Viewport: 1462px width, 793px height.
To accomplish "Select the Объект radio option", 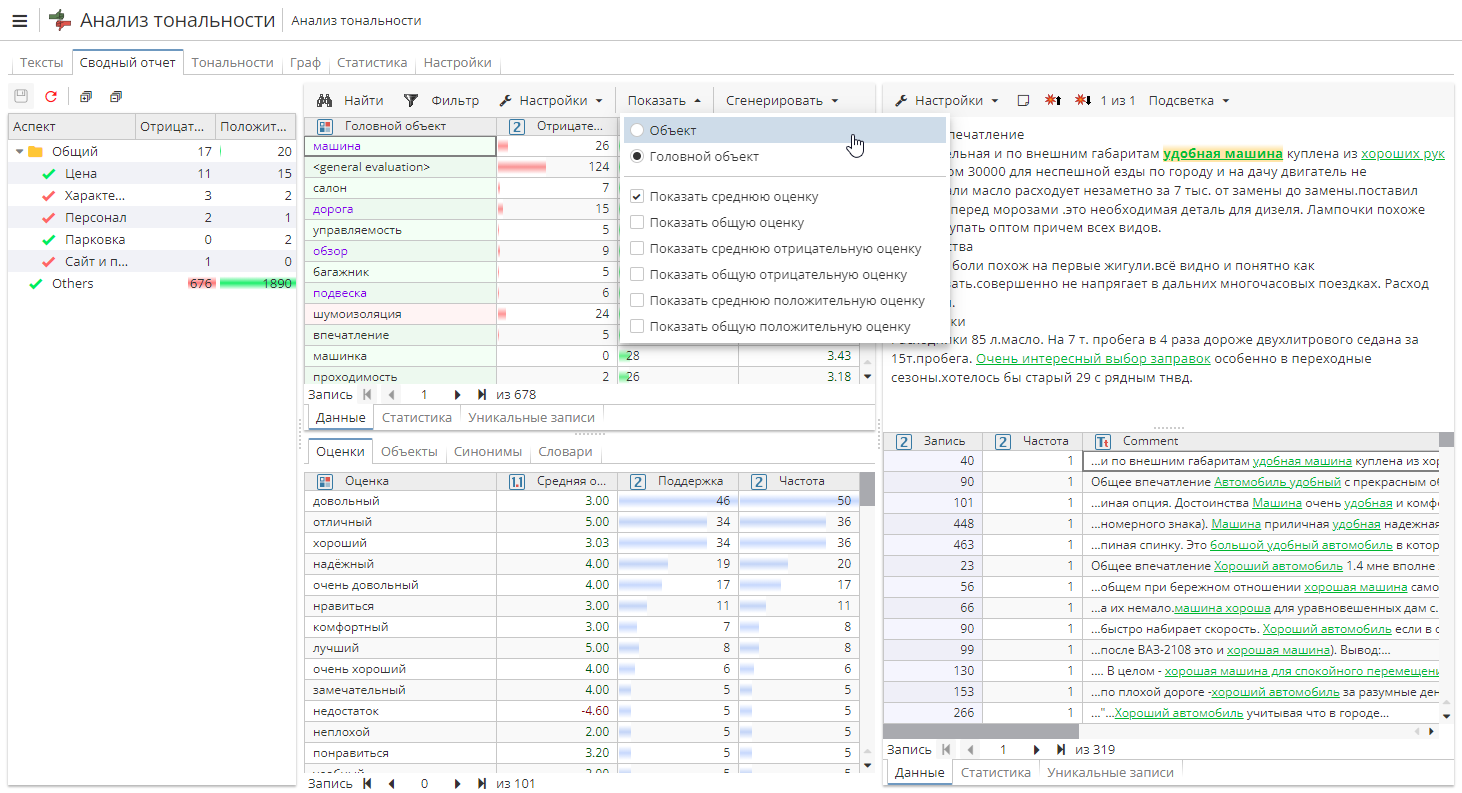I will pos(637,130).
